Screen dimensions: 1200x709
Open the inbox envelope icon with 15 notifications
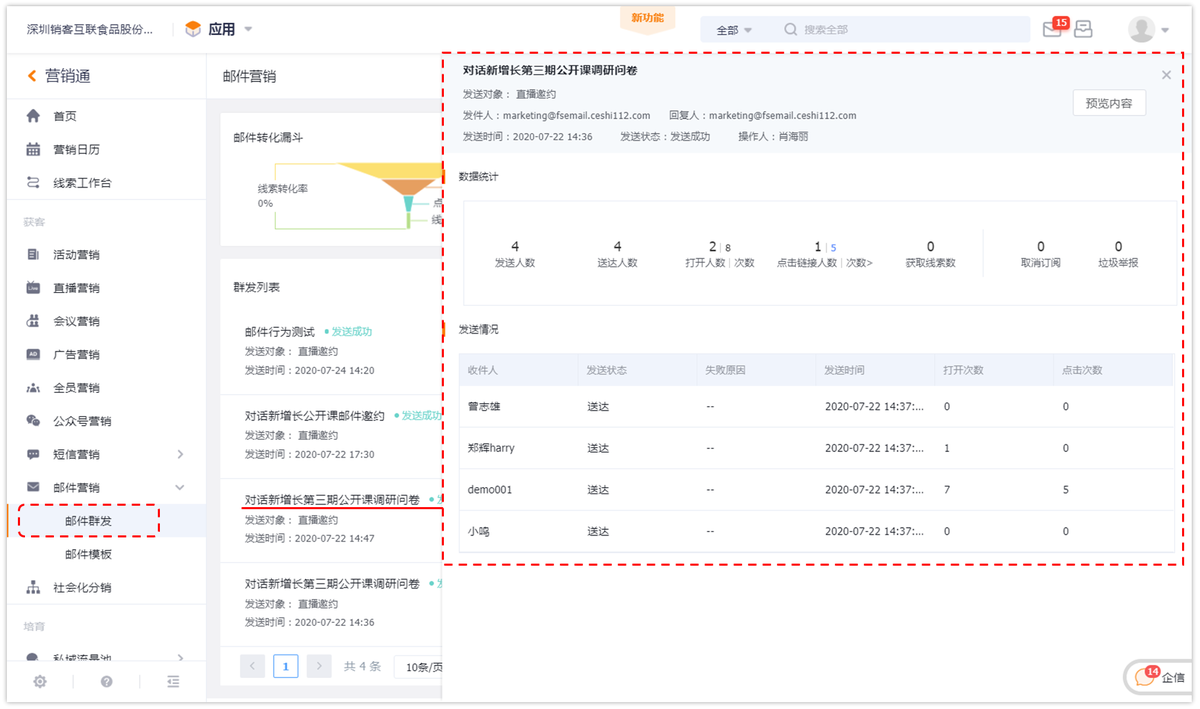(1051, 29)
